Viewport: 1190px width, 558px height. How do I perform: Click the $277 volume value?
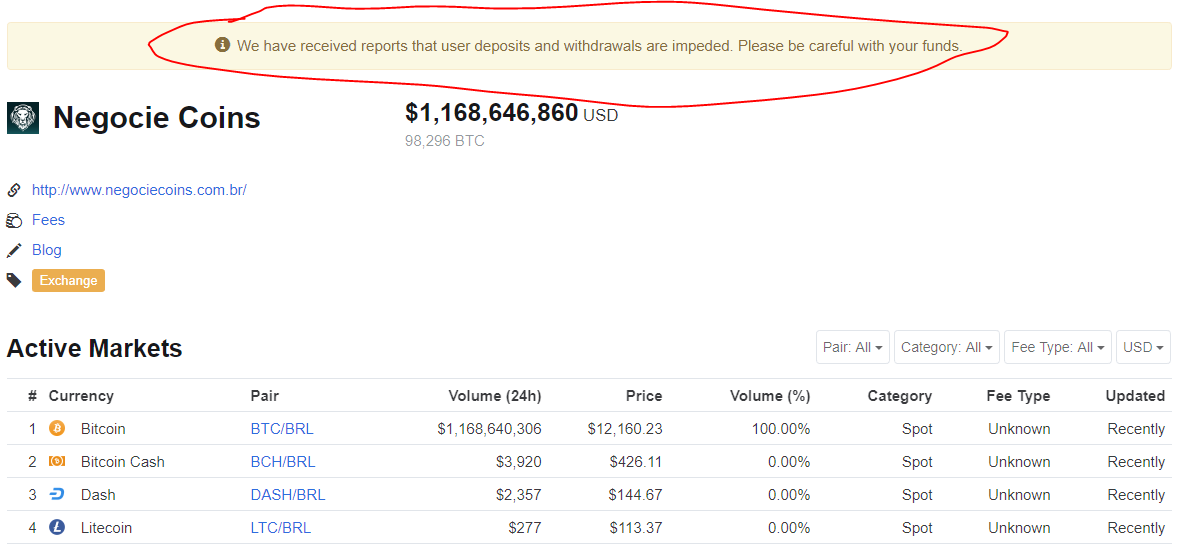pos(525,528)
